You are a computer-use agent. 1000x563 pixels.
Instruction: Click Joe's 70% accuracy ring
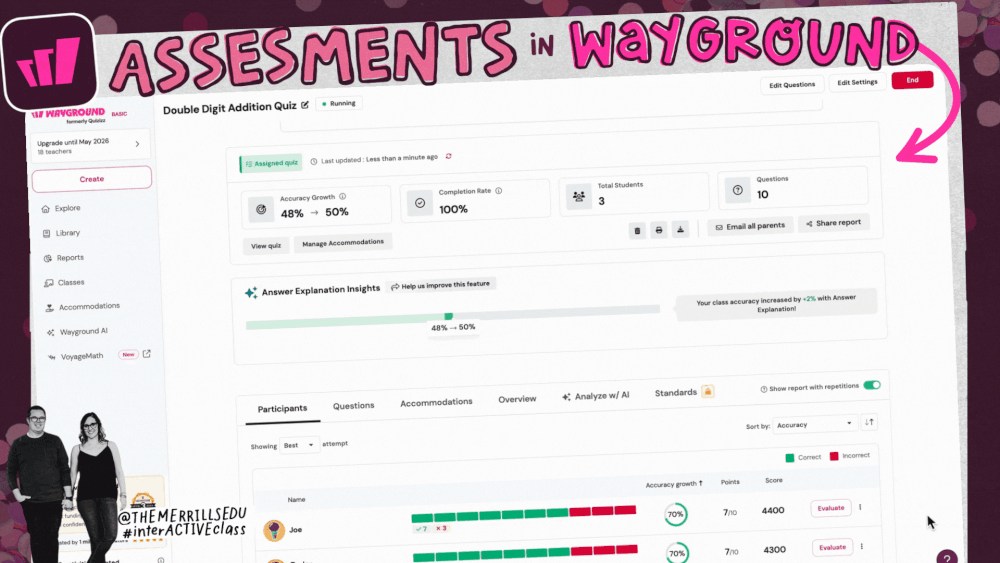pos(676,514)
